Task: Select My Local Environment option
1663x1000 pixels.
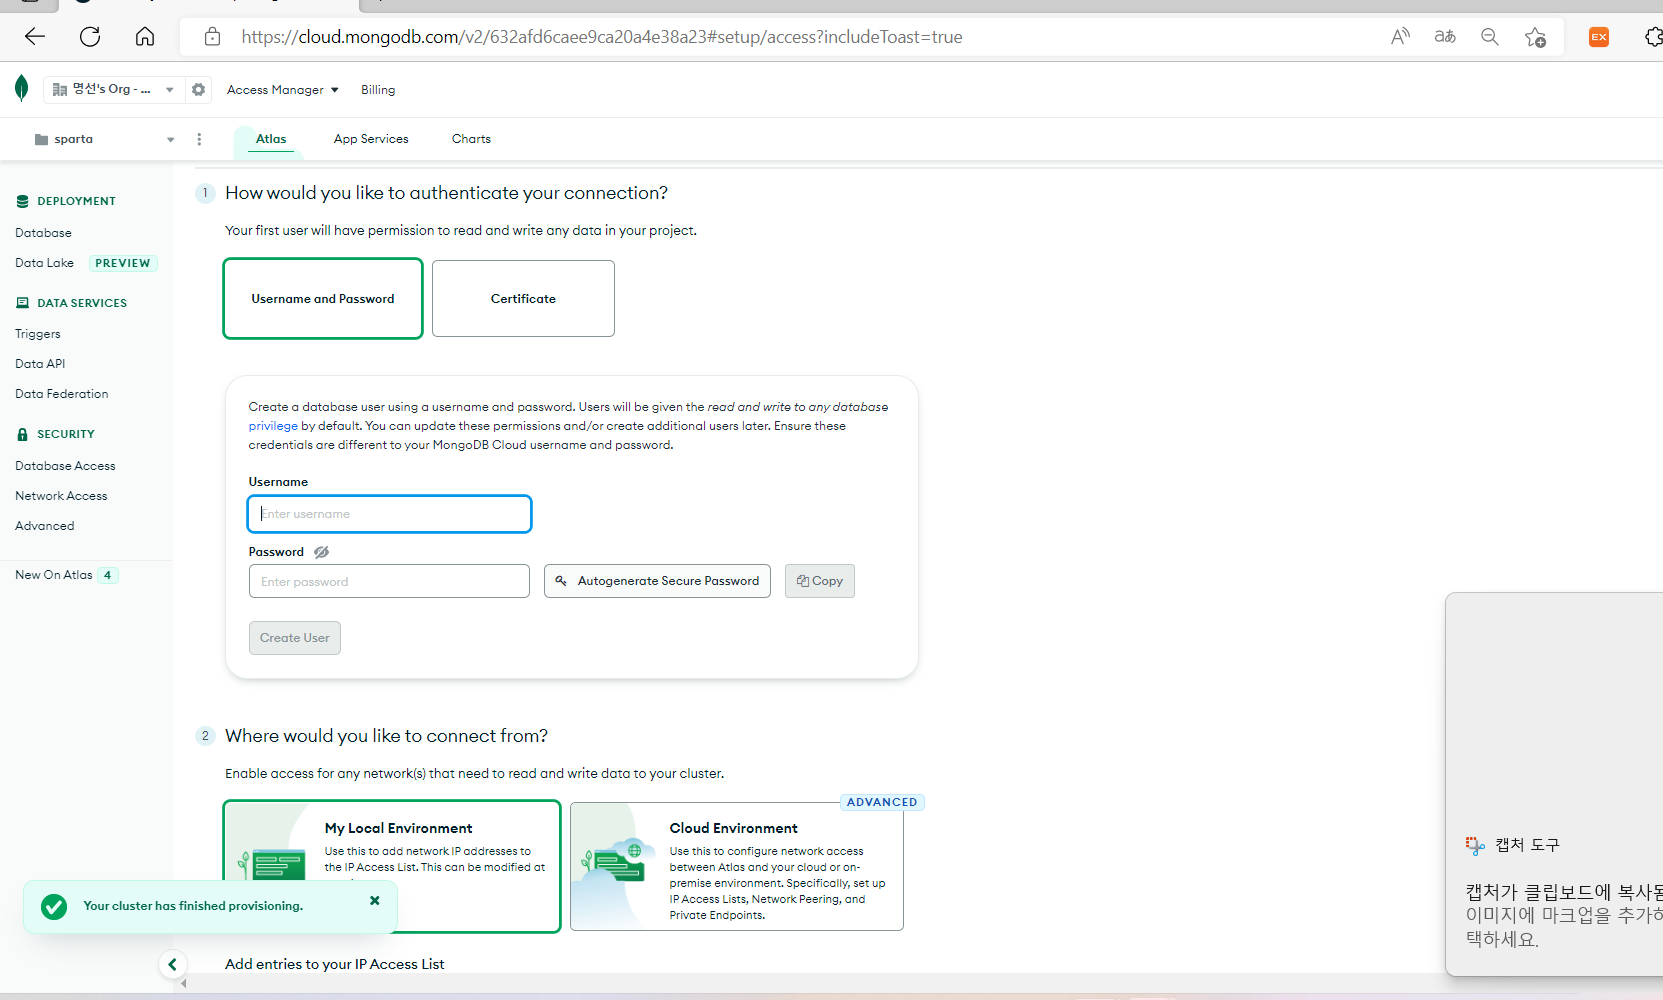Action: [x=392, y=866]
